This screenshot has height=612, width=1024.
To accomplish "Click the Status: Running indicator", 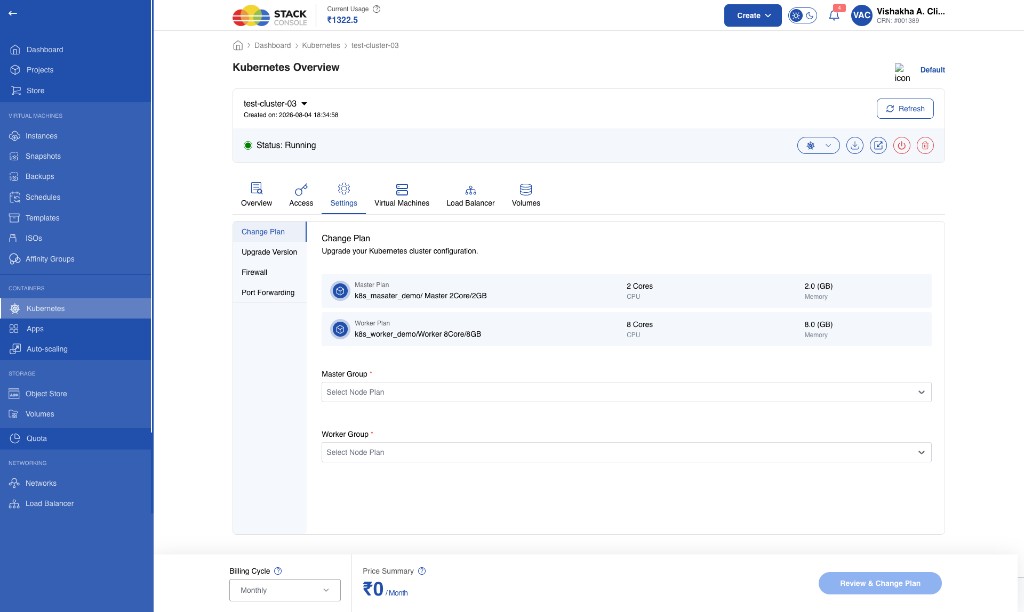I will click(280, 146).
